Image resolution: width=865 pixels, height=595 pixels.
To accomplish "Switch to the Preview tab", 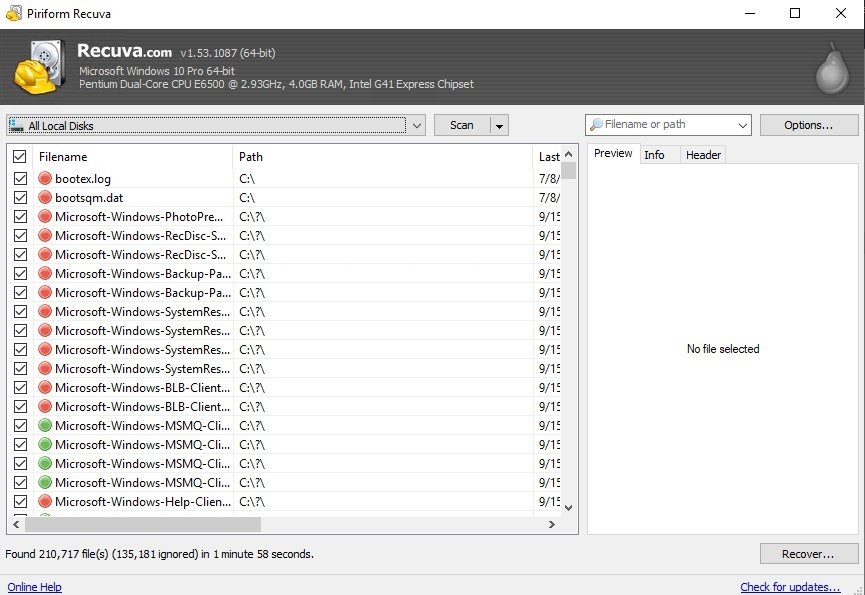I will pos(613,153).
